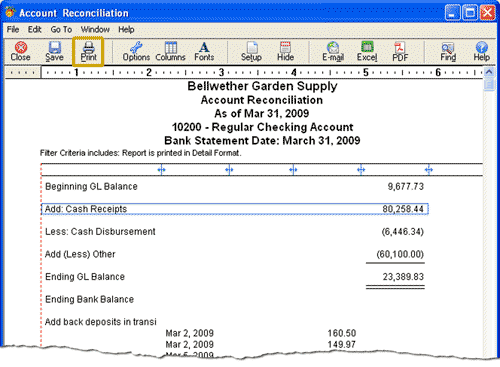Select the Less: Cash Disbursement row
The image size is (500, 367).
[x=235, y=232]
